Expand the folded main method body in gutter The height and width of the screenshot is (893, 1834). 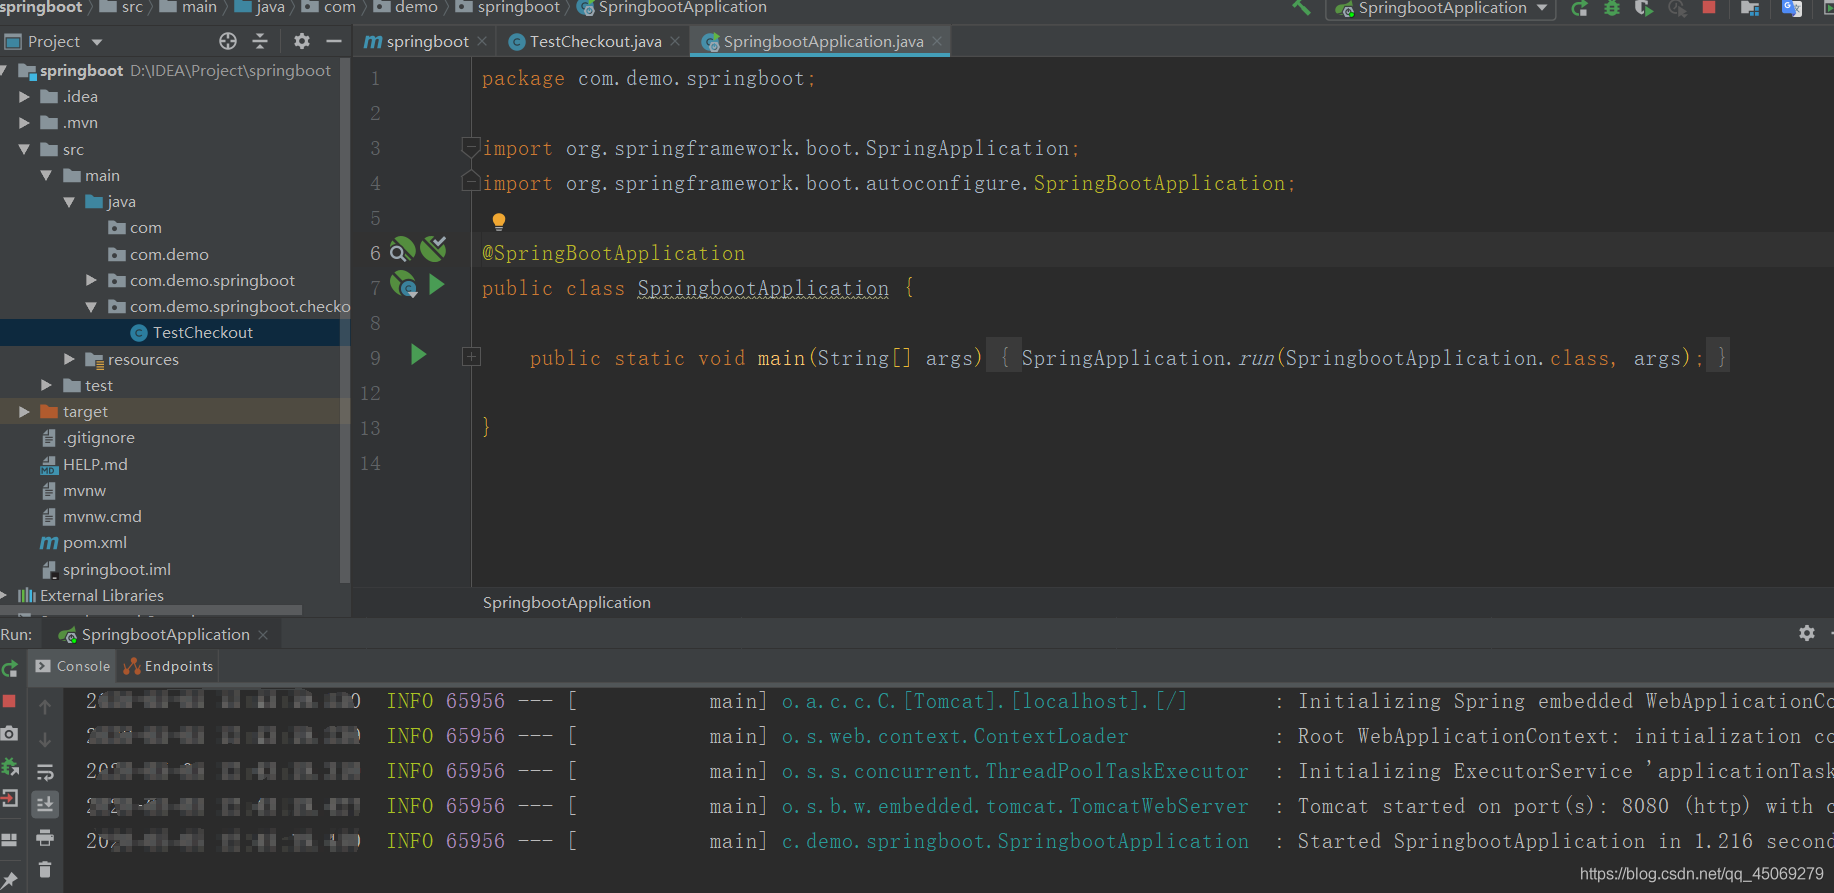pyautogui.click(x=472, y=357)
